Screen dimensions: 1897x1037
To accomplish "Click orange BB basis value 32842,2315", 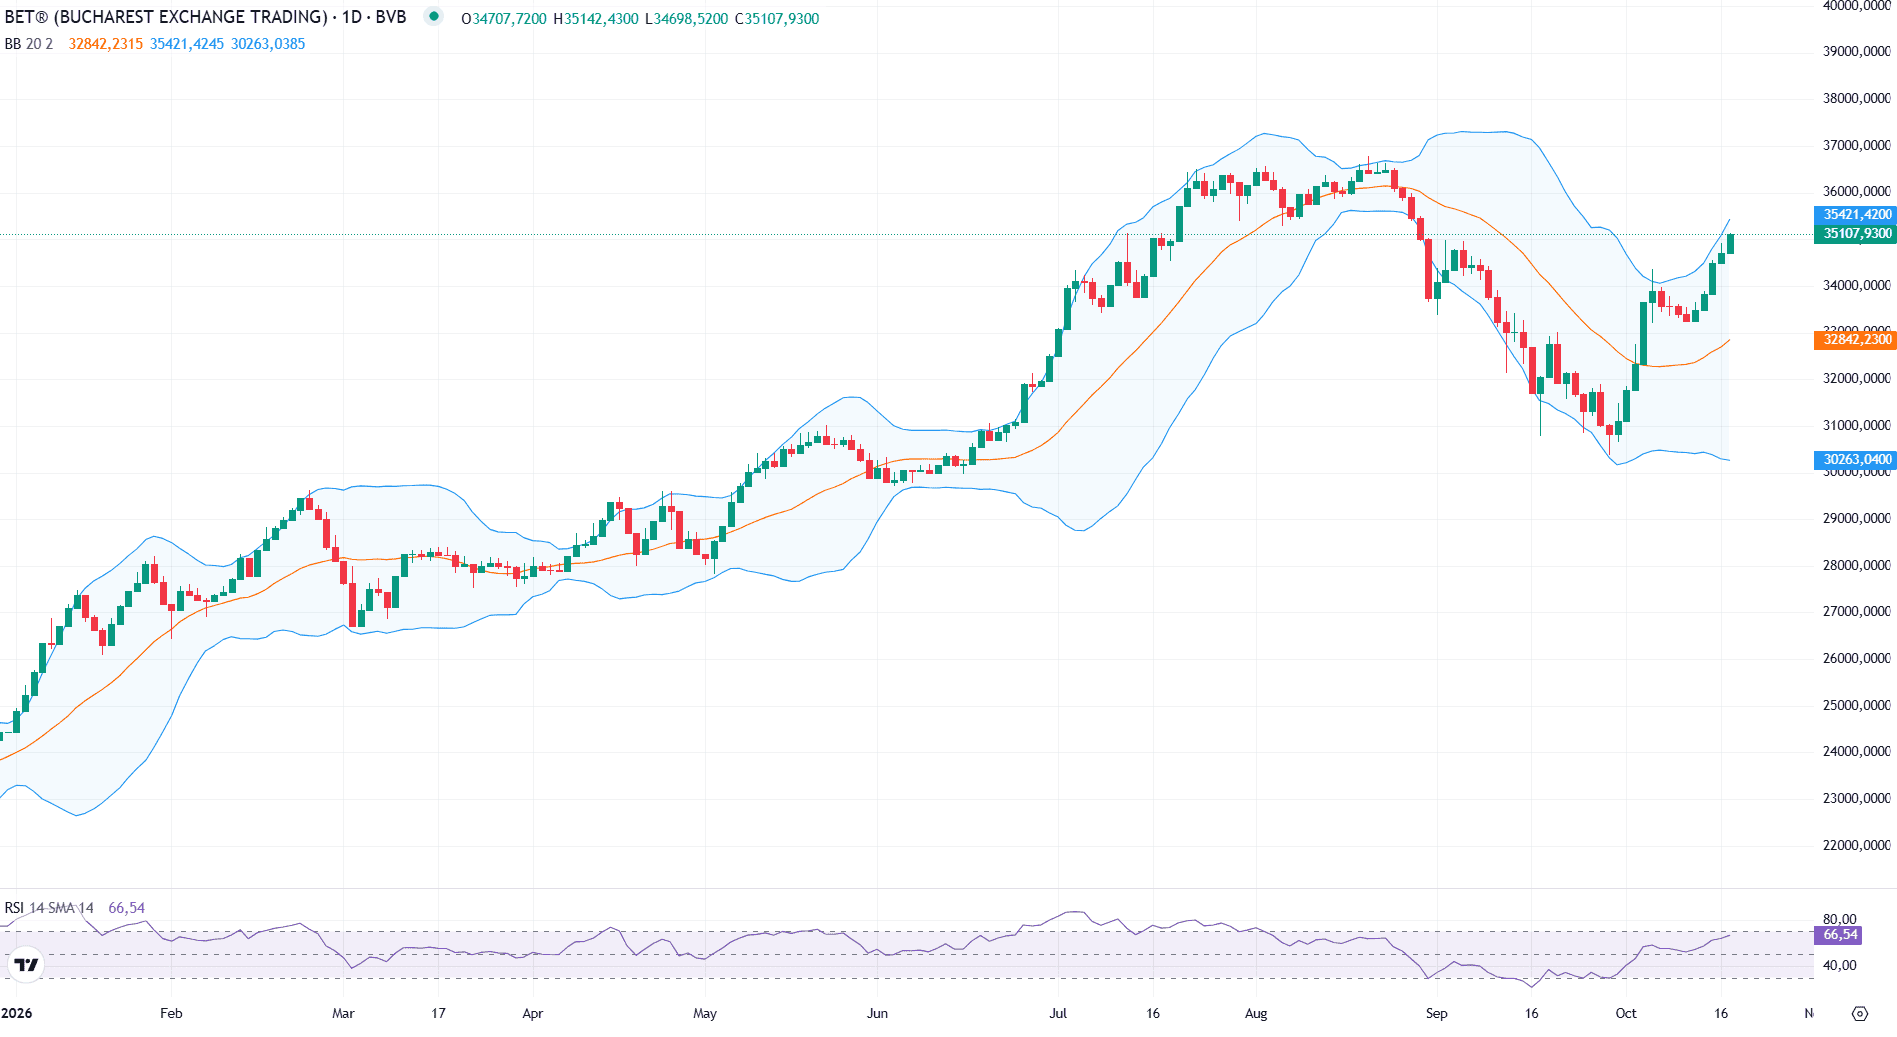I will [x=106, y=44].
